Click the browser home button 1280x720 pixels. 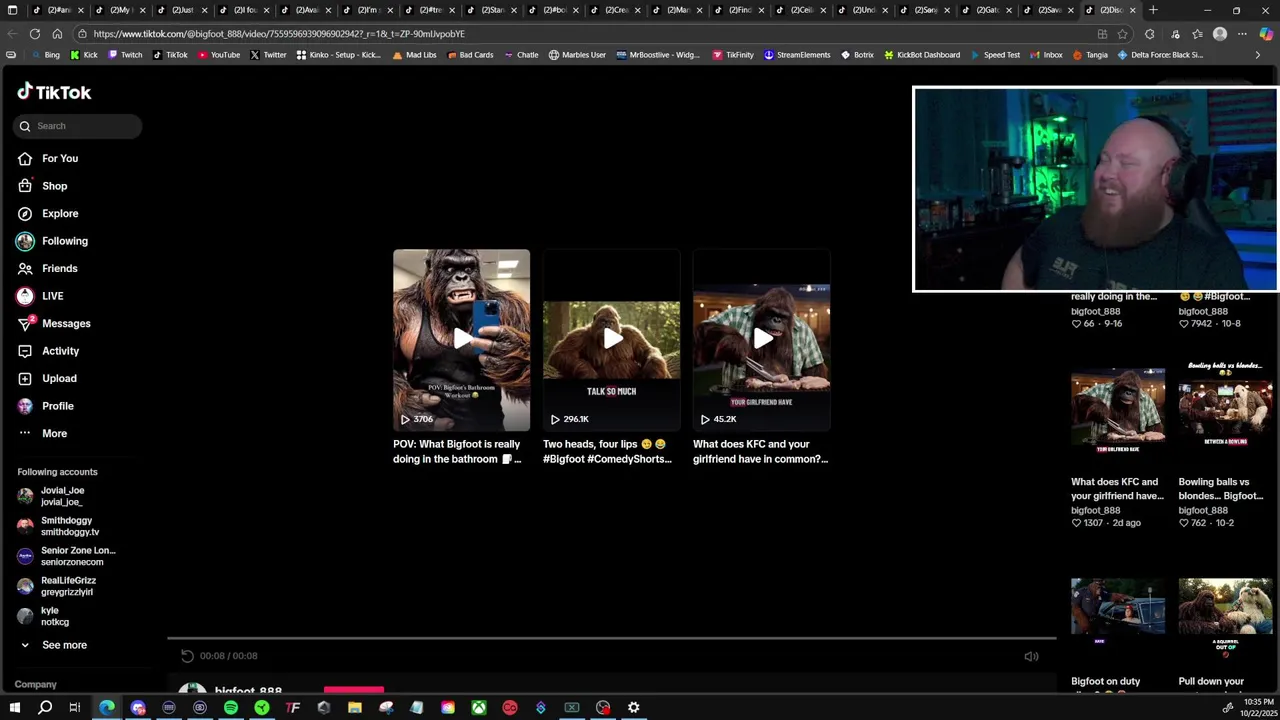(x=57, y=34)
